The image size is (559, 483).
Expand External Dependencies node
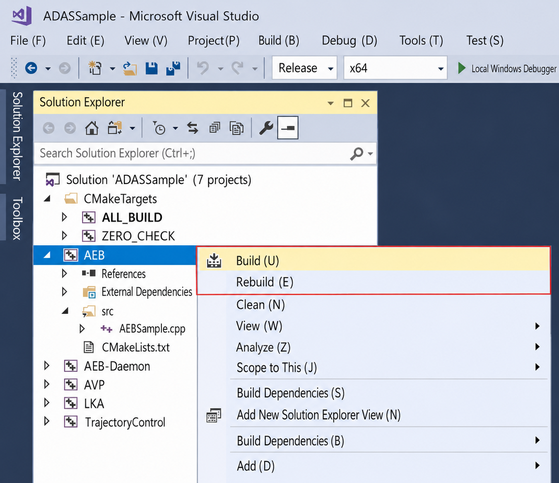(64, 292)
